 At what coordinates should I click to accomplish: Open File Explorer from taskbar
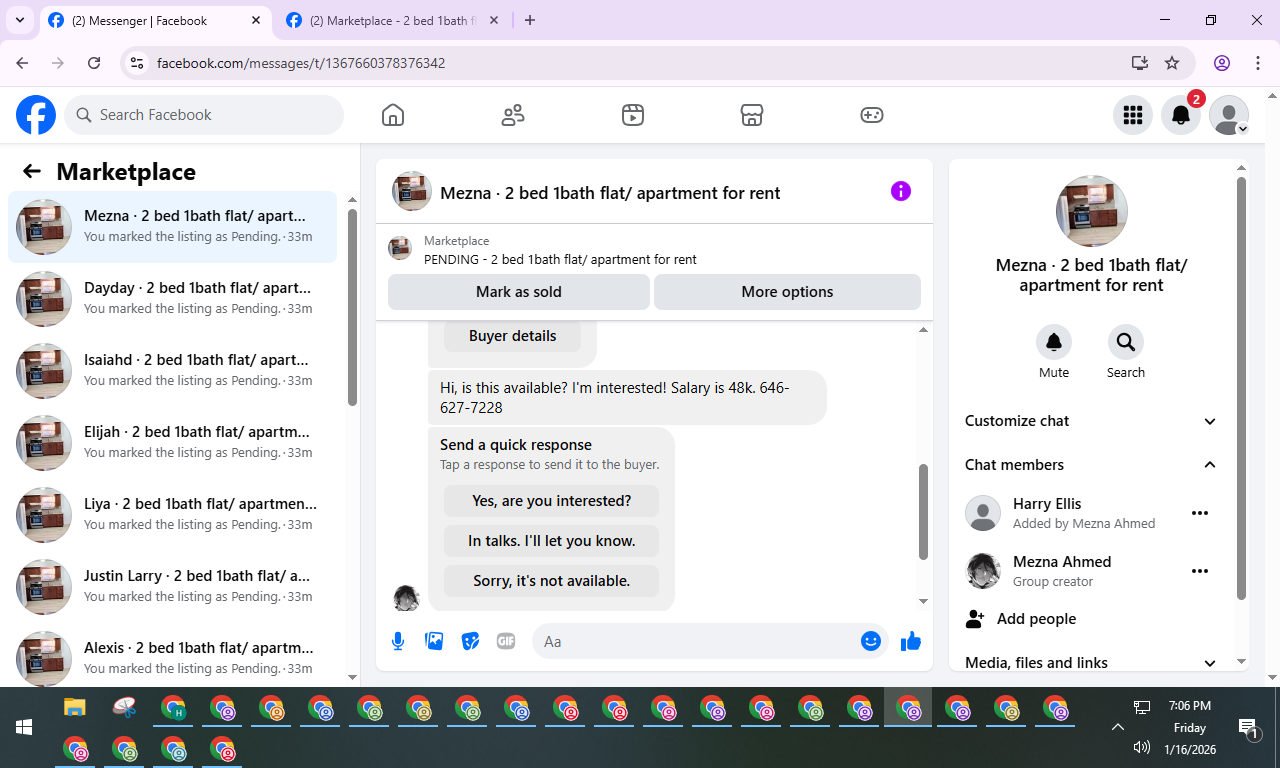[75, 708]
